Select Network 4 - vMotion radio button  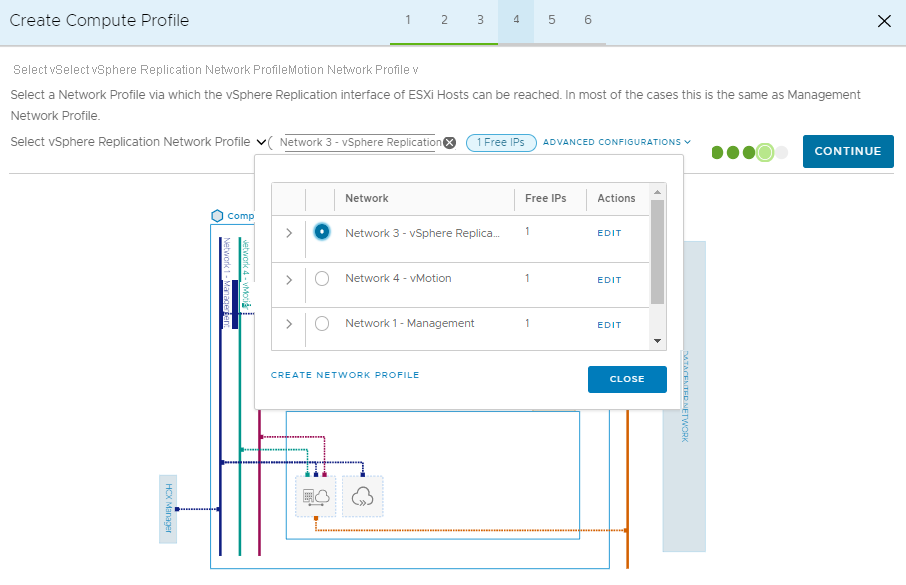(322, 279)
